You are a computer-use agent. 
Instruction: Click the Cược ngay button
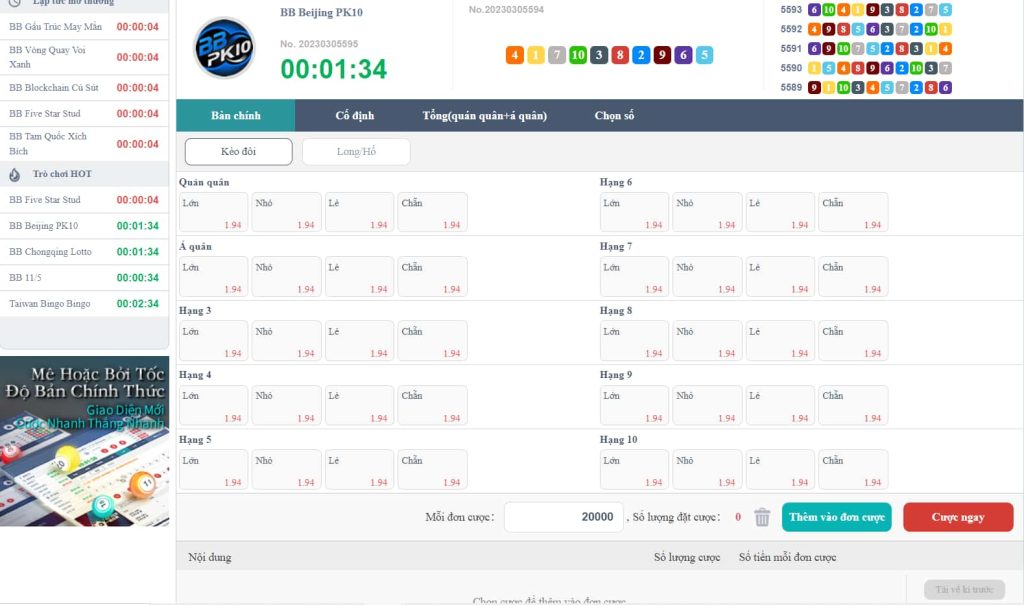[958, 517]
